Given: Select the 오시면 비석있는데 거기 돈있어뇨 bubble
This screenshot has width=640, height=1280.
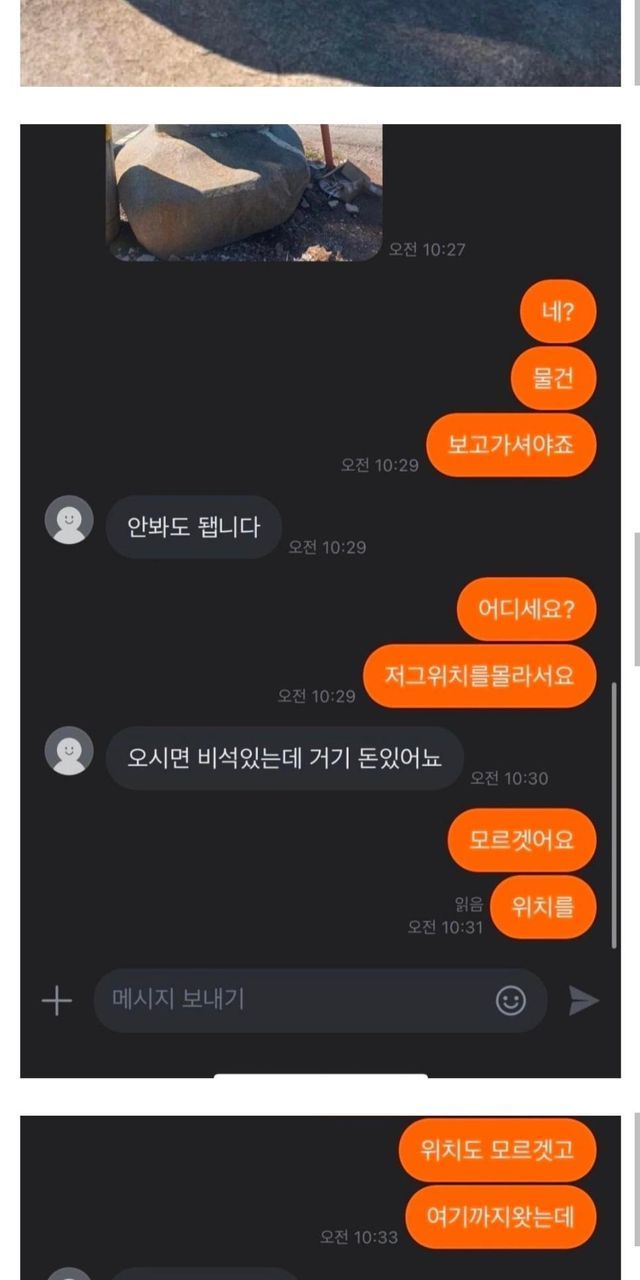Looking at the screenshot, I should click(x=285, y=758).
